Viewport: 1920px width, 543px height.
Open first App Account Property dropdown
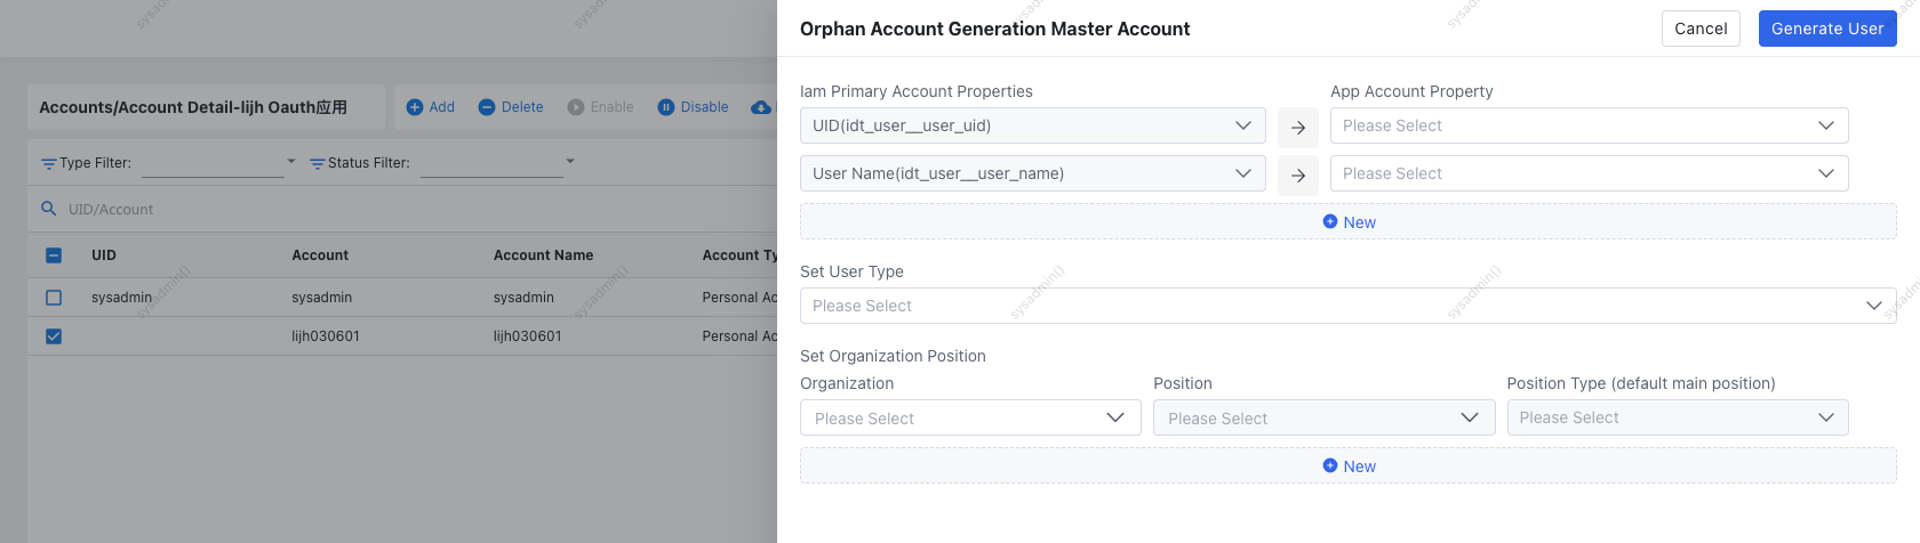click(1588, 126)
